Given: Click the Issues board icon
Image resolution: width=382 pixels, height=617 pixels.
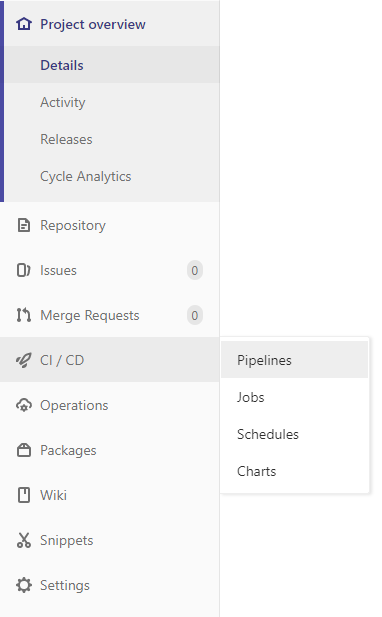Looking at the screenshot, I should click(x=24, y=270).
